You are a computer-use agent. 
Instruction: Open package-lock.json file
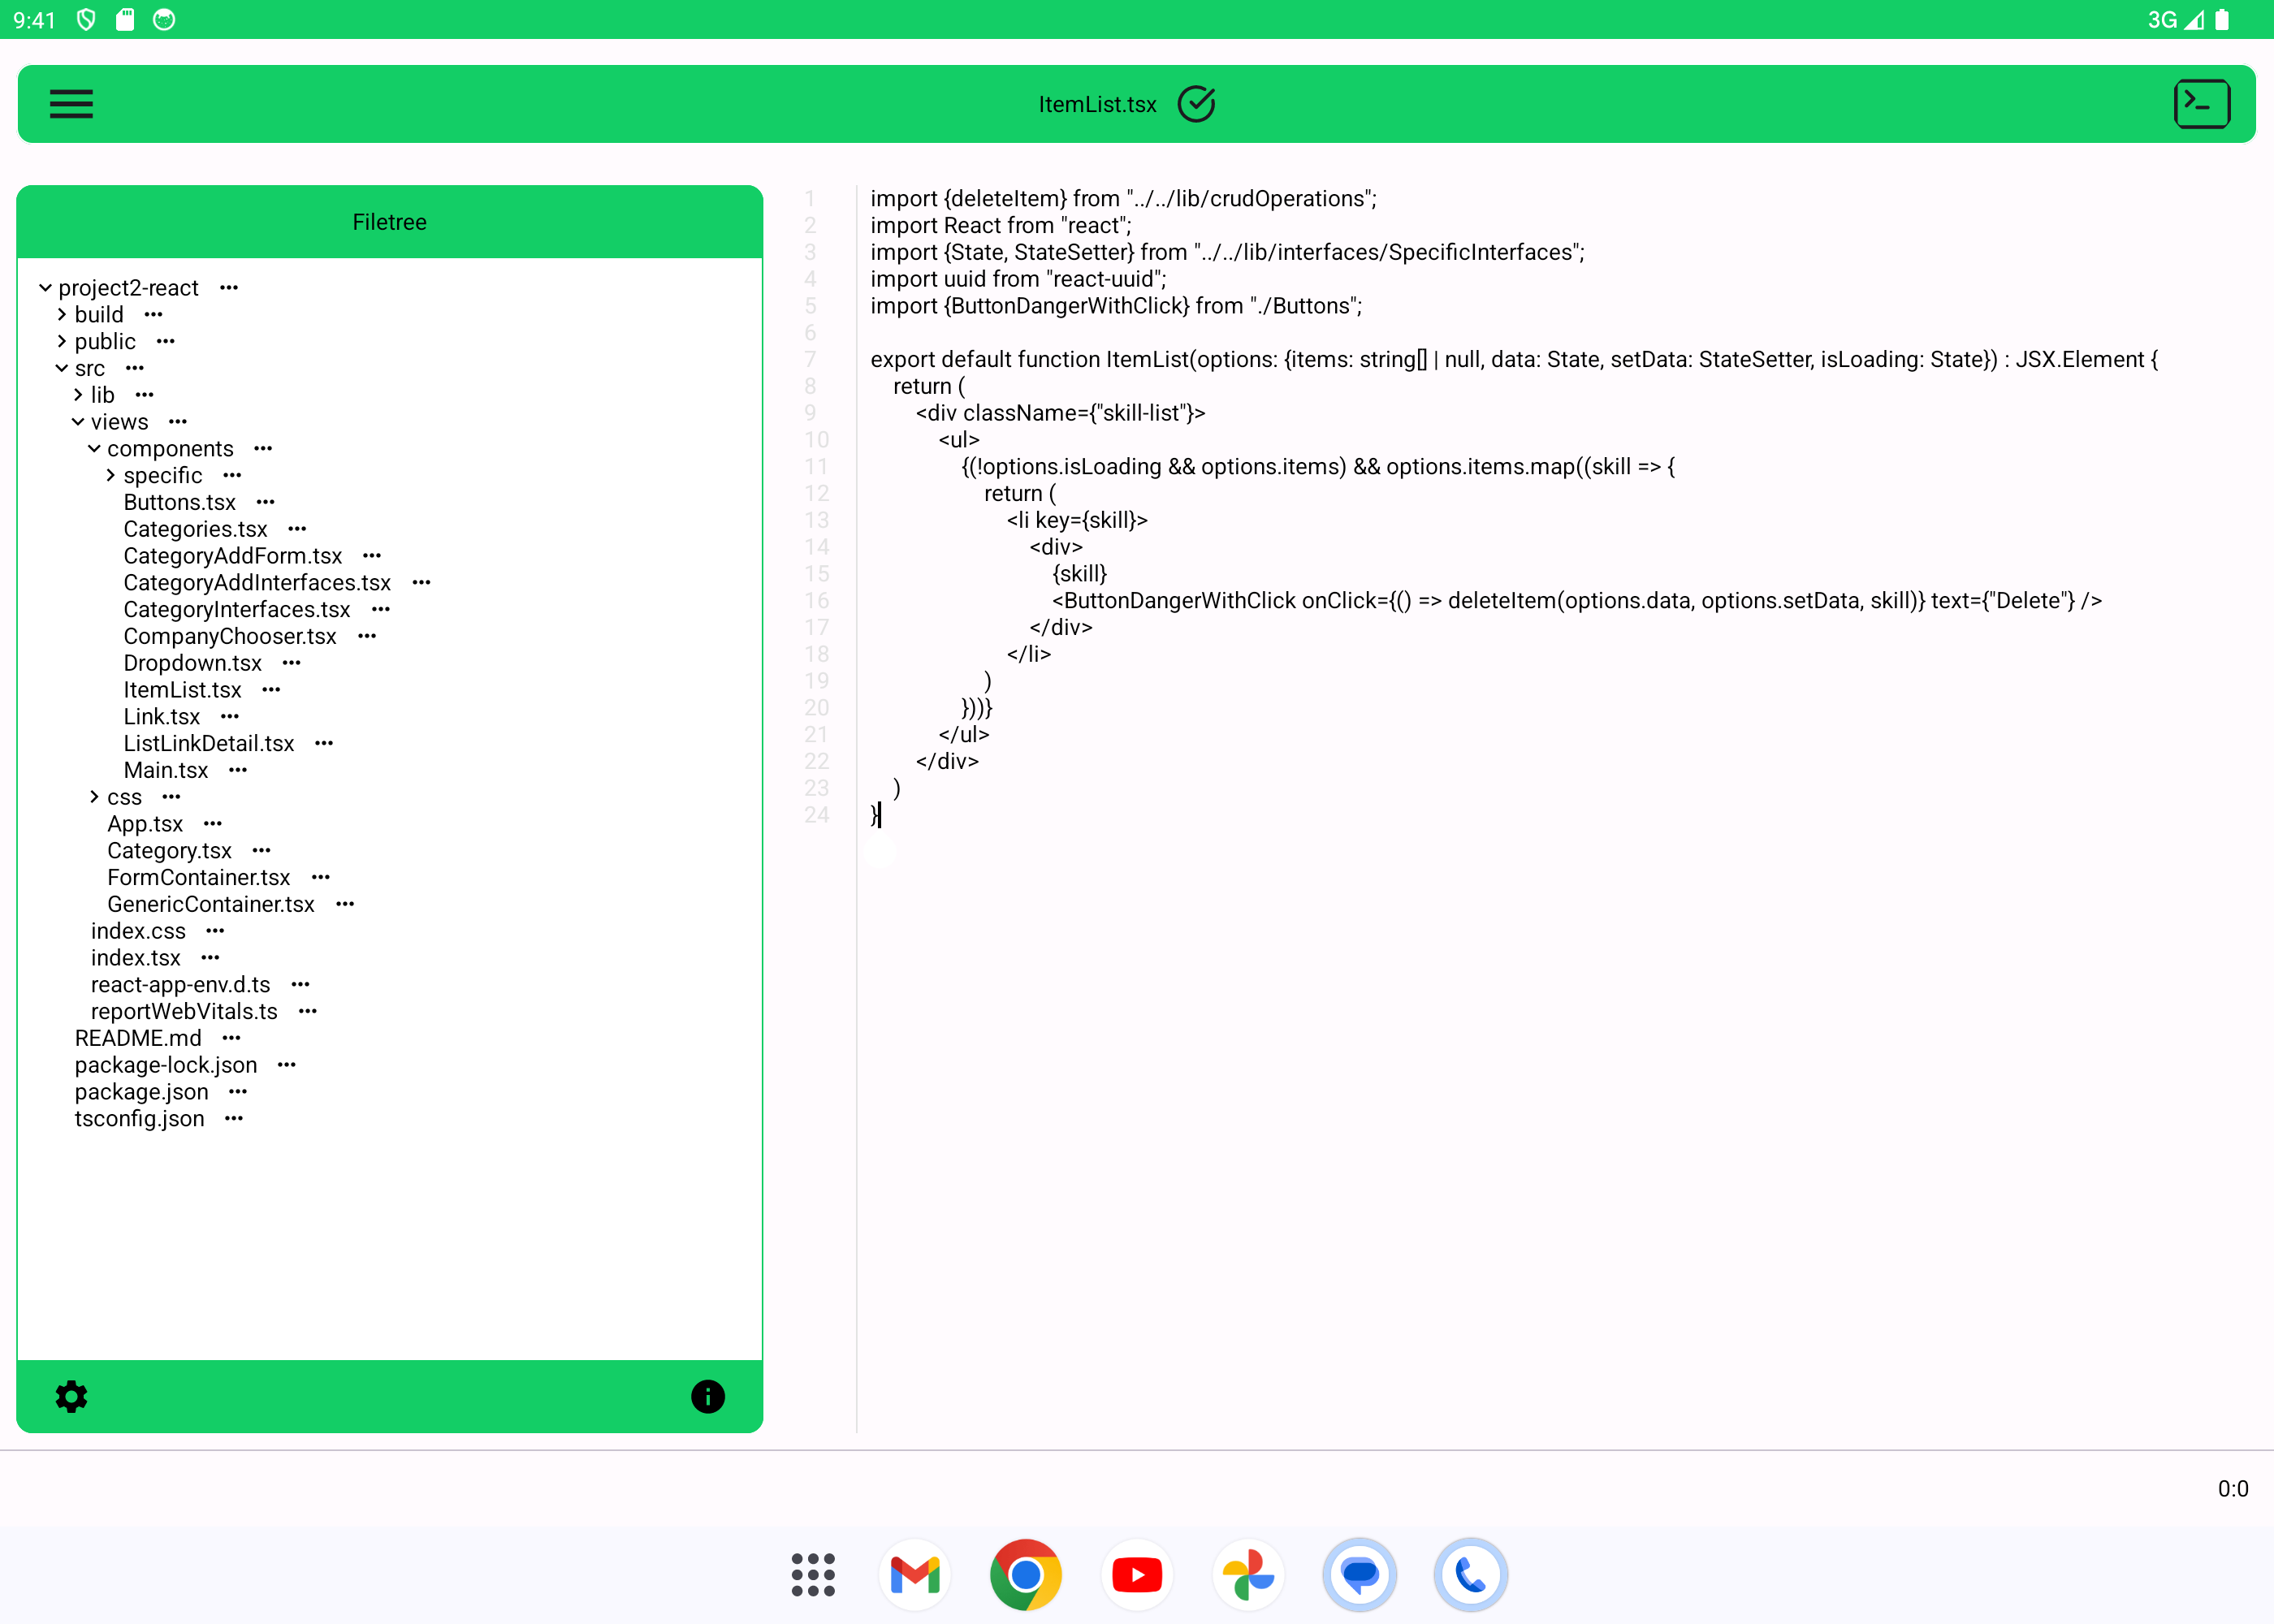[x=166, y=1065]
